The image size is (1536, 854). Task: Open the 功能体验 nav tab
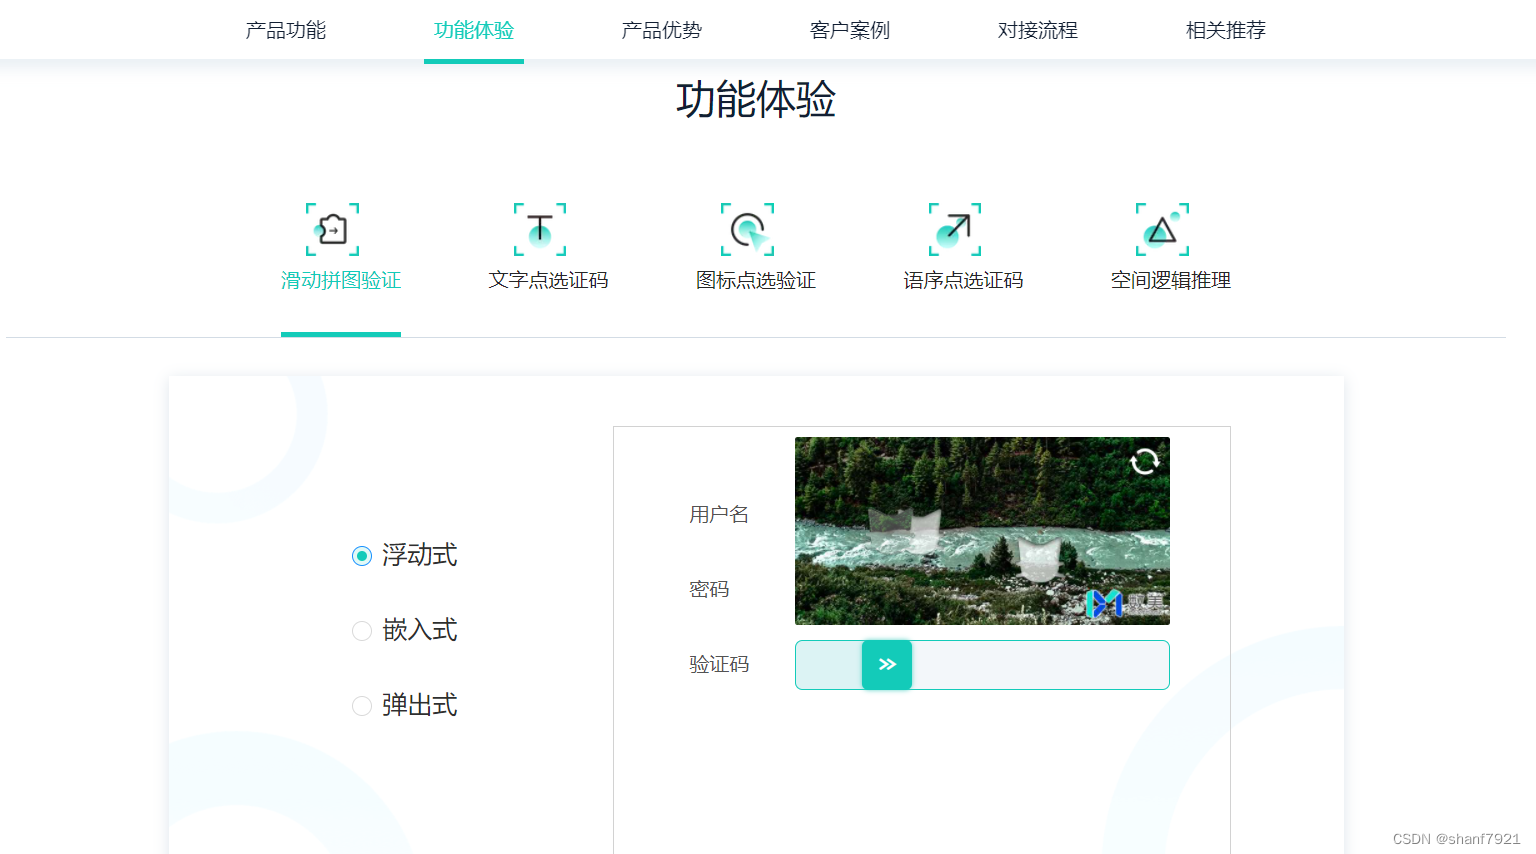pyautogui.click(x=474, y=30)
